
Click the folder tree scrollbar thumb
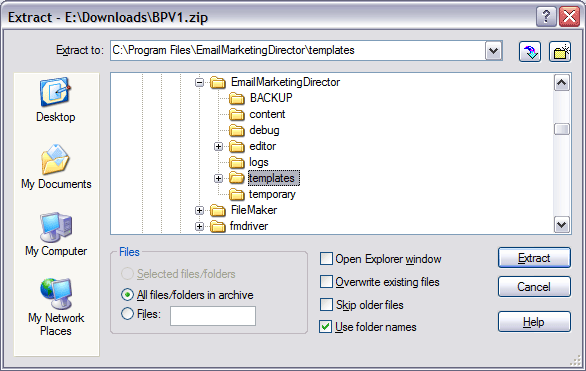click(x=562, y=129)
